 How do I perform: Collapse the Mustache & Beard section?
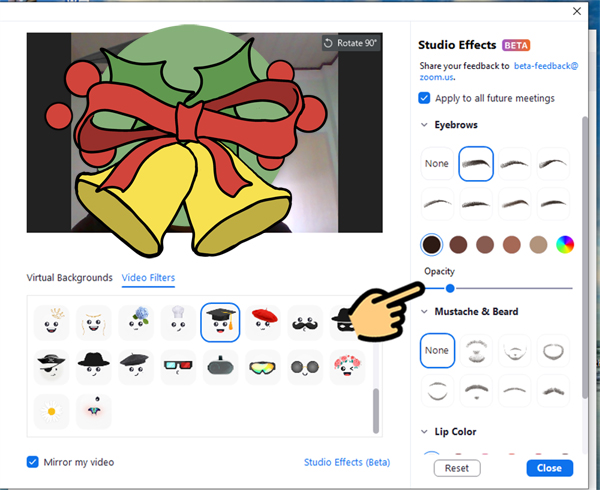pyautogui.click(x=424, y=312)
